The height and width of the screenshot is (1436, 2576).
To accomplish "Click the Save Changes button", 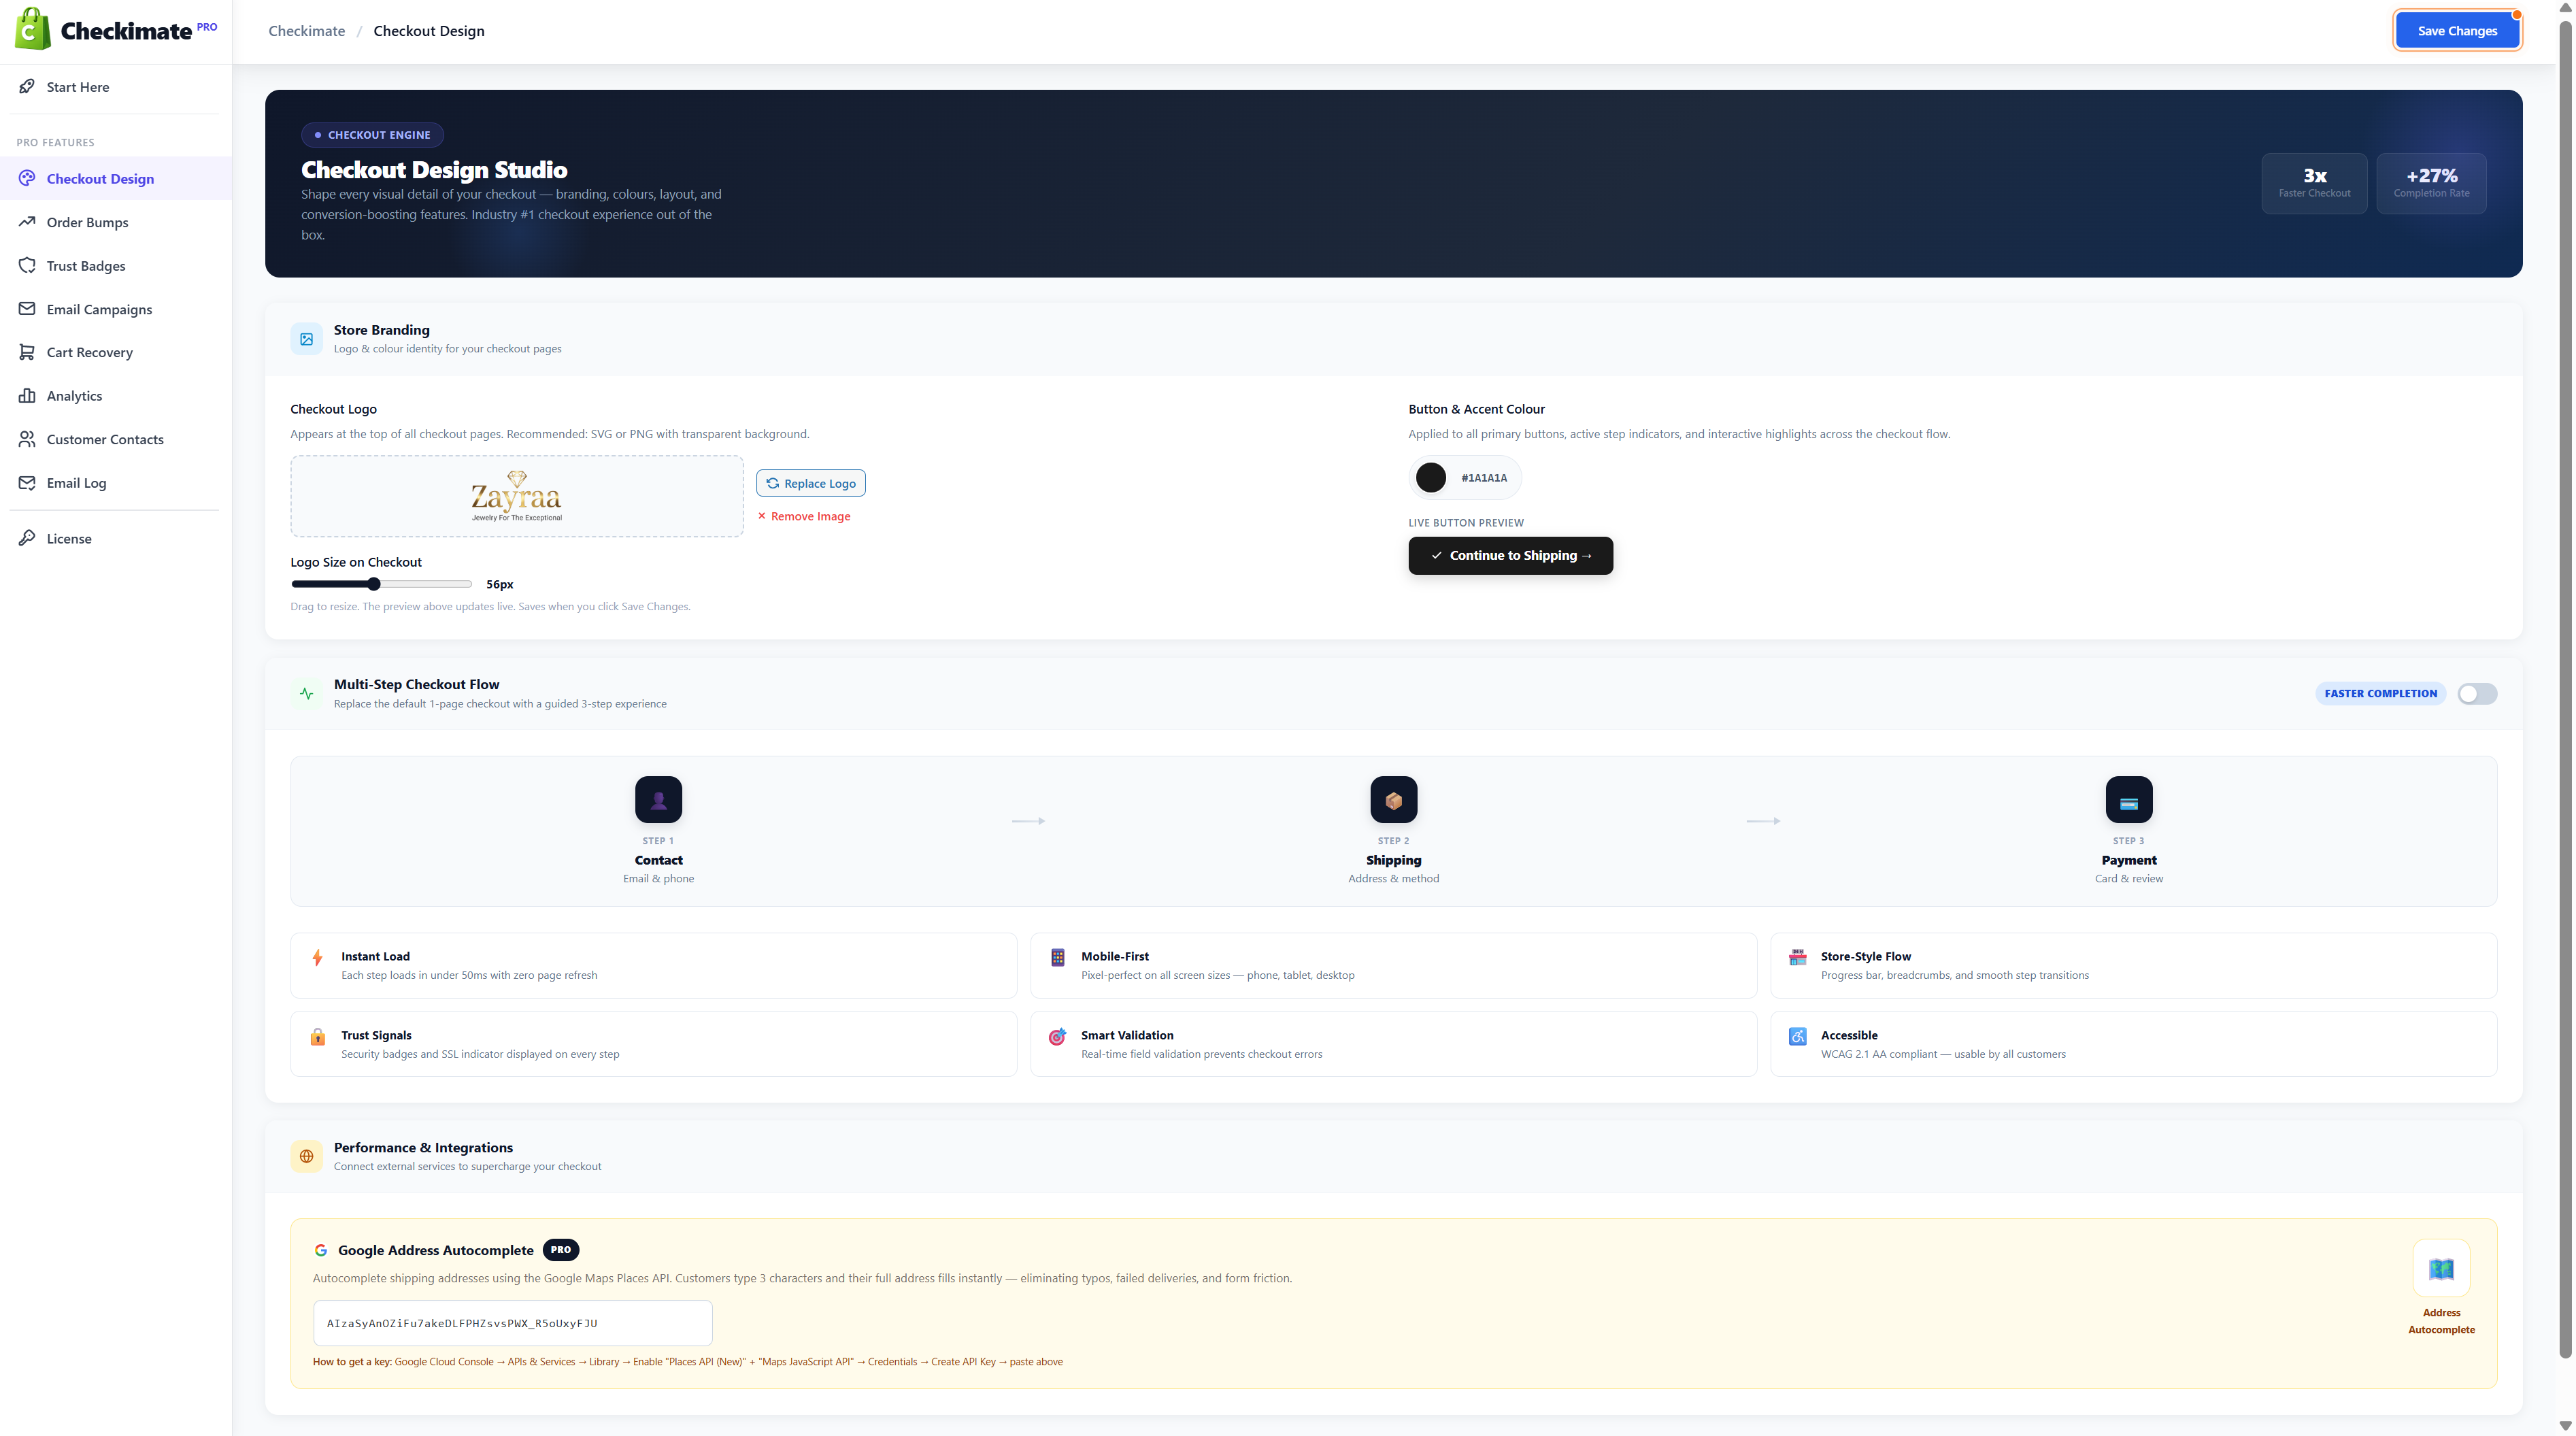I will click(2456, 30).
